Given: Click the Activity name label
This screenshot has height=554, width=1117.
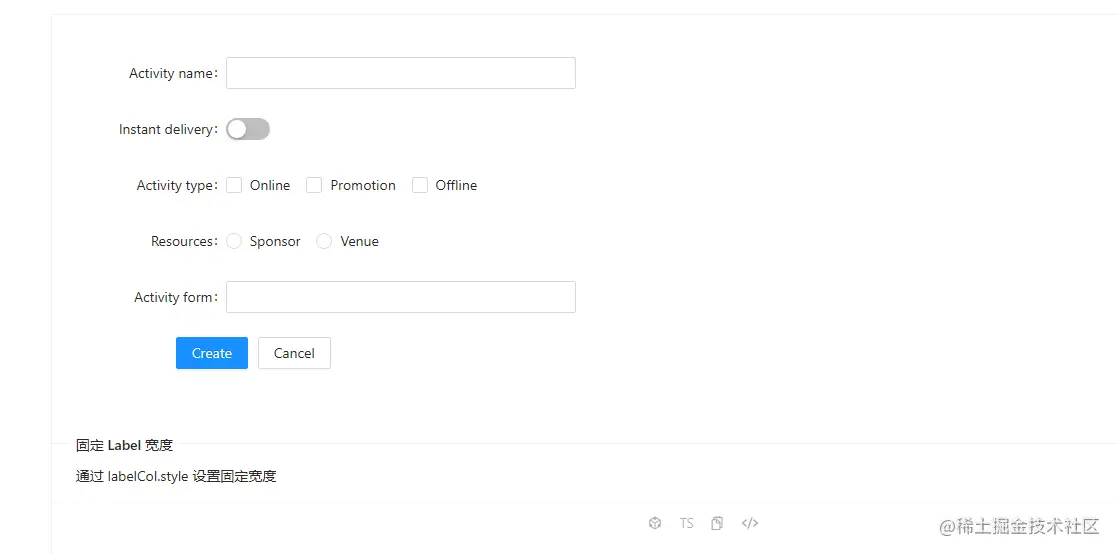Looking at the screenshot, I should coord(171,73).
